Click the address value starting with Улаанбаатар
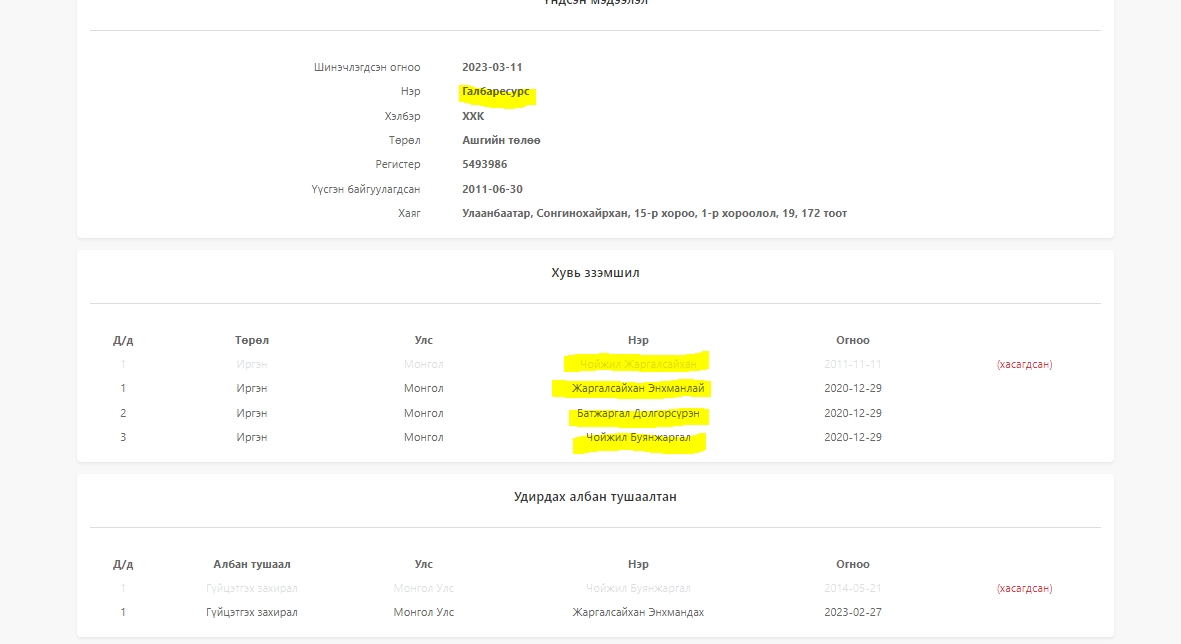1181x644 pixels. tap(654, 214)
